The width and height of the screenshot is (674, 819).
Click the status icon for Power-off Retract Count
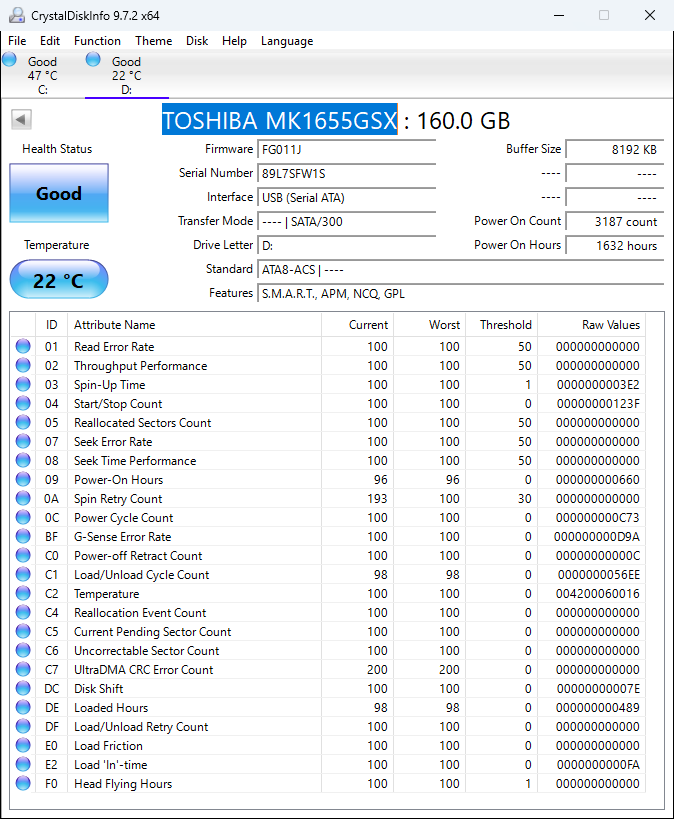[x=23, y=555]
